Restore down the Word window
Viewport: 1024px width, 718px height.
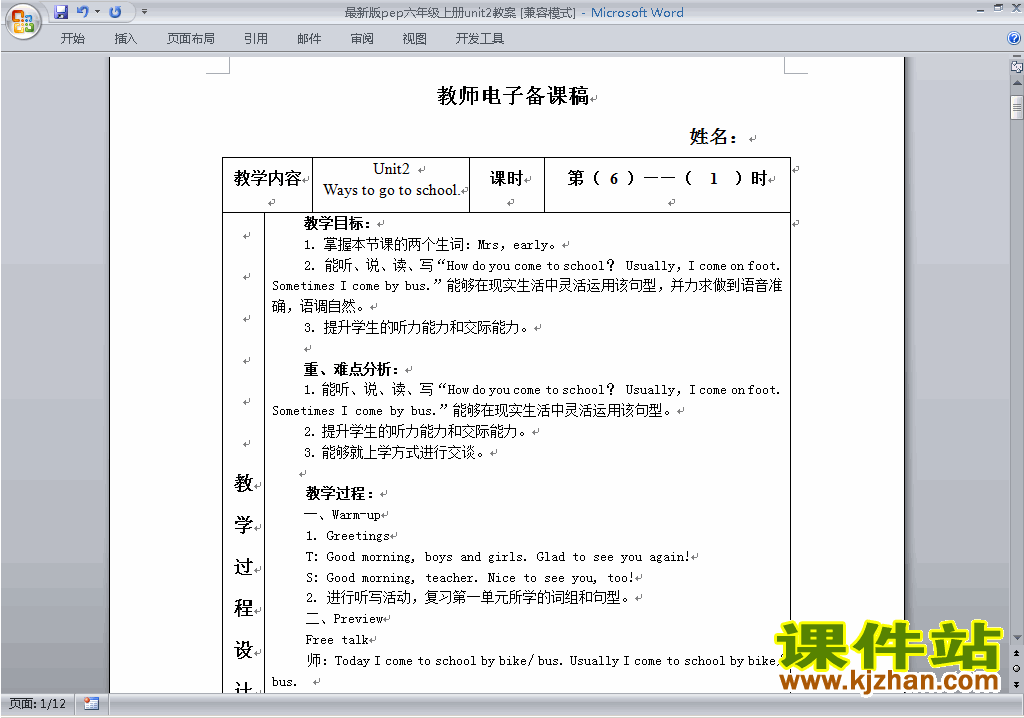click(998, 8)
